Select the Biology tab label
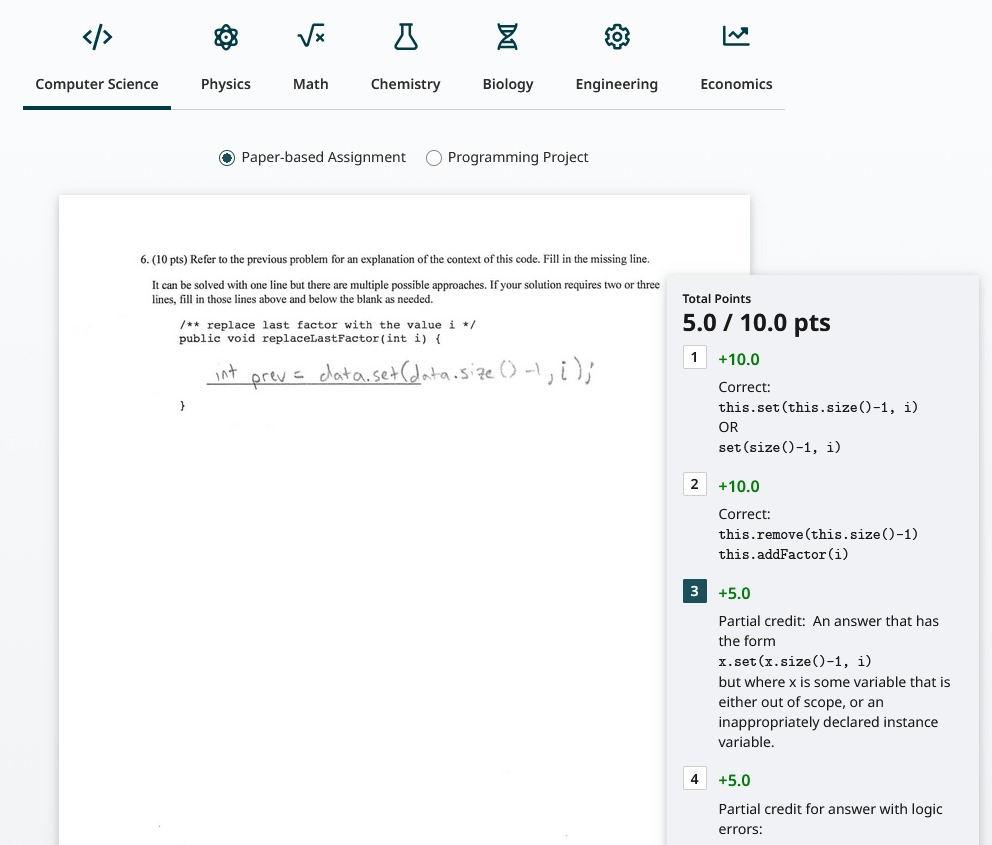992x845 pixels. 508,84
